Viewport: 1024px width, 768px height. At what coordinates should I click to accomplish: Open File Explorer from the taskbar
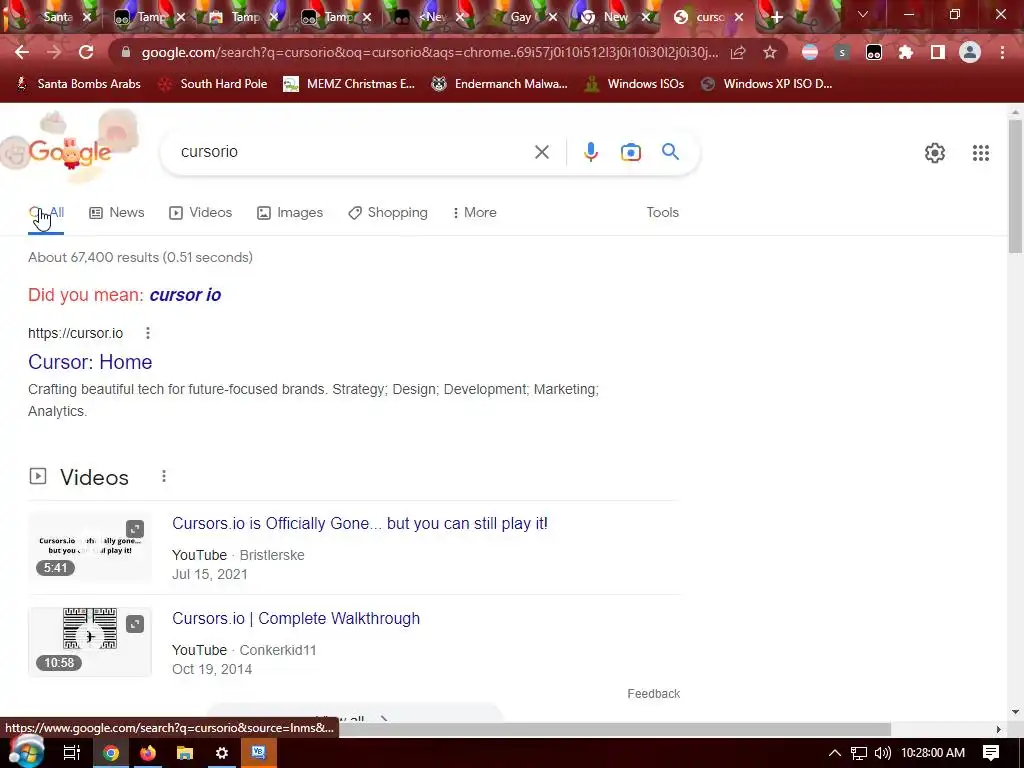(185, 753)
